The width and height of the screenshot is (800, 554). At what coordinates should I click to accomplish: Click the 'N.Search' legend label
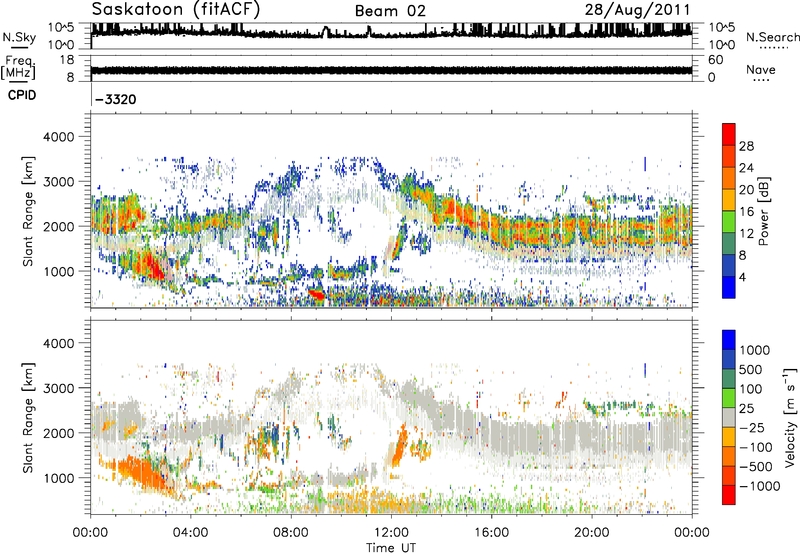coord(772,37)
